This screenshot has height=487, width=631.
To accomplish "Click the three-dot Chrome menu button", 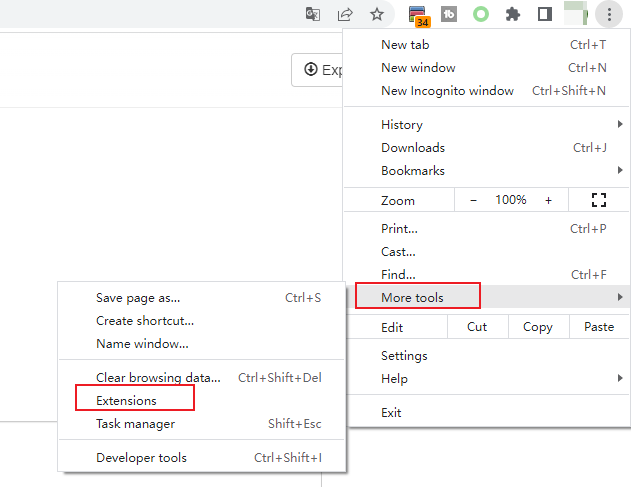I will pyautogui.click(x=608, y=14).
